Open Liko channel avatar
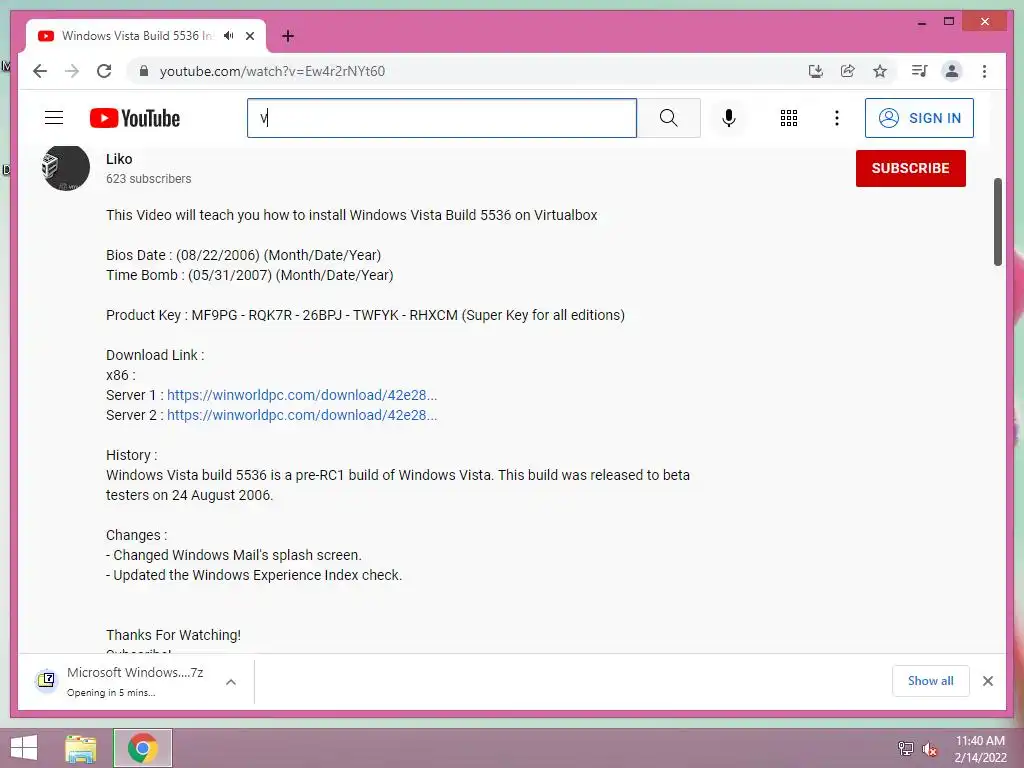The width and height of the screenshot is (1024, 768). tap(65, 168)
